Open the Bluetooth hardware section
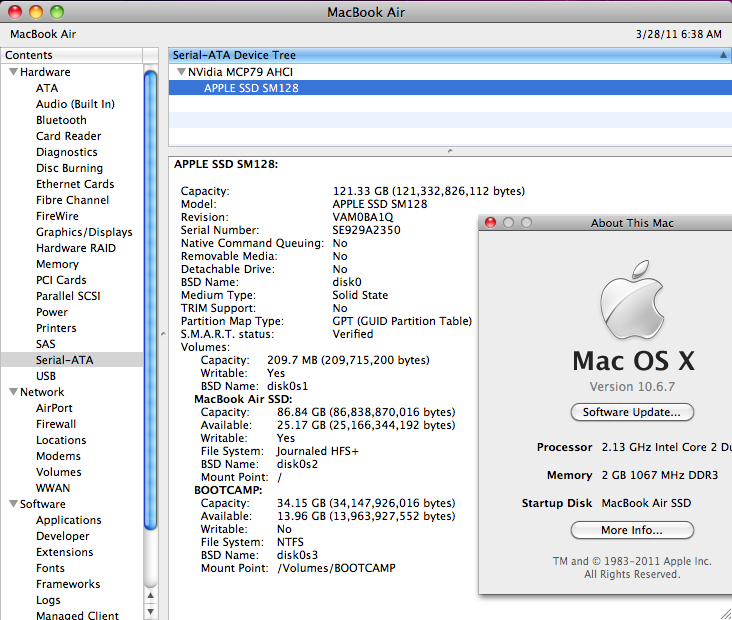732x620 pixels. click(61, 120)
